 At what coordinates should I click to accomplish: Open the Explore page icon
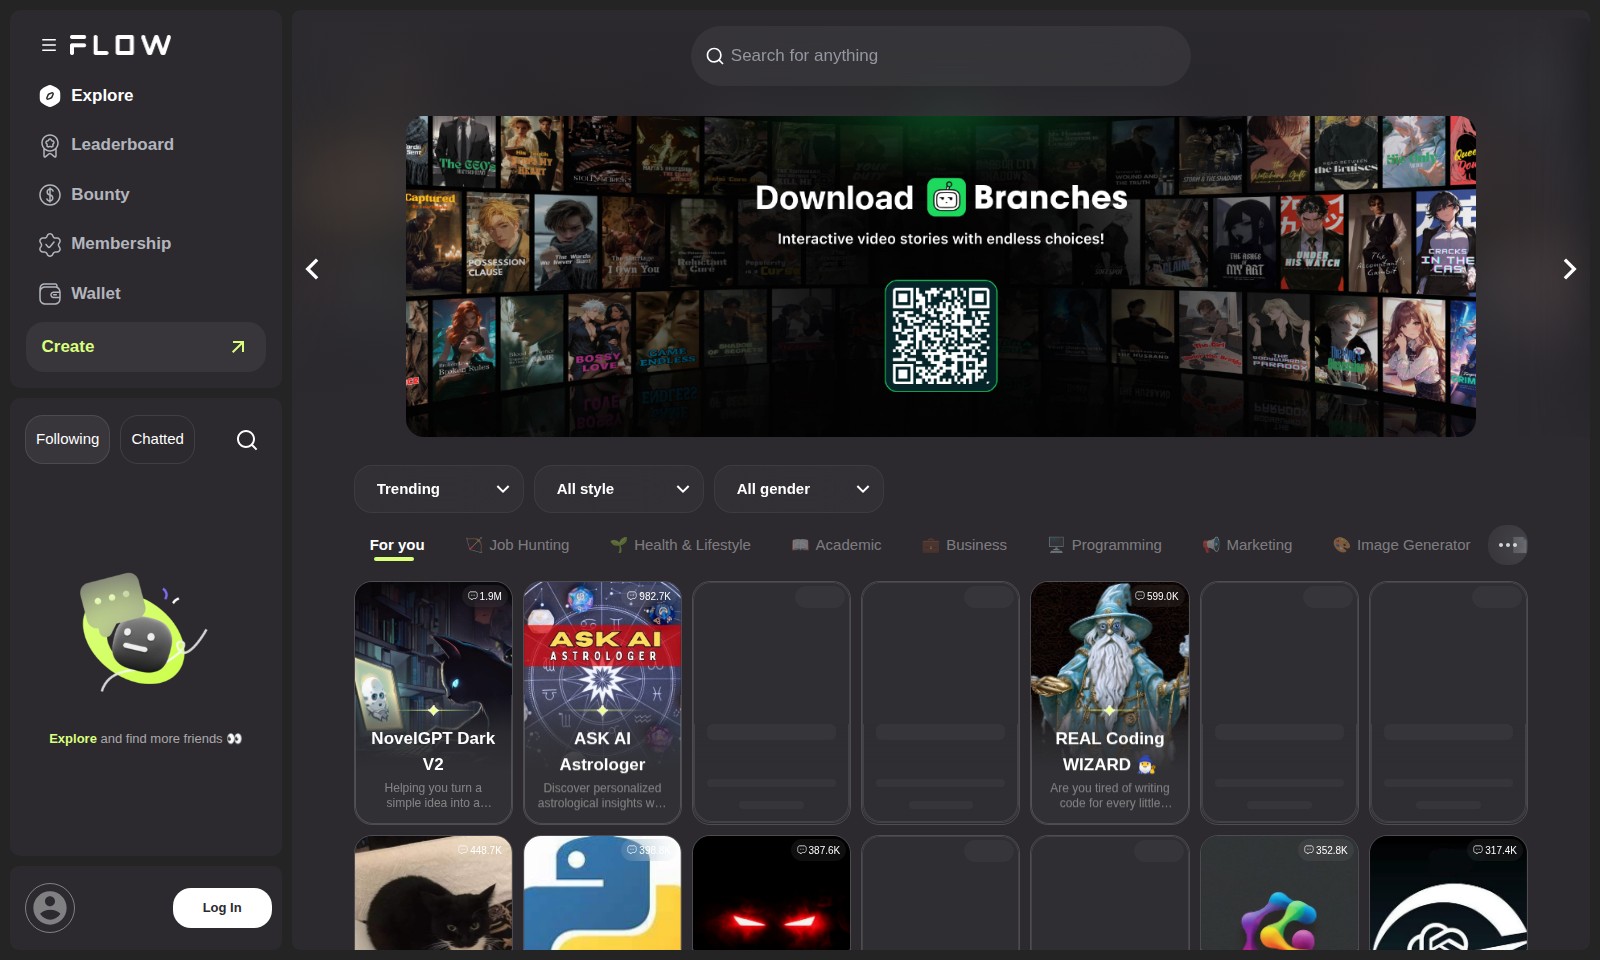coord(50,96)
